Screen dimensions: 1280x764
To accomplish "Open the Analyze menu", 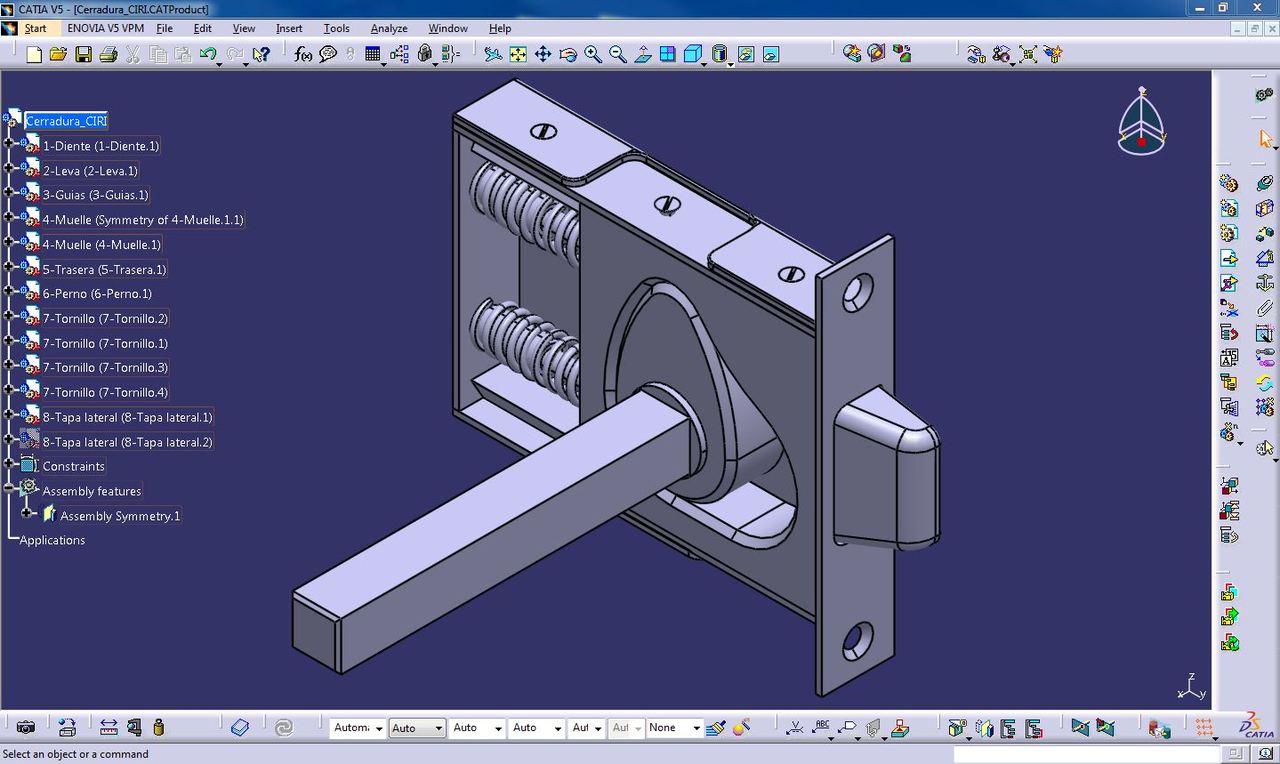I will 389,28.
